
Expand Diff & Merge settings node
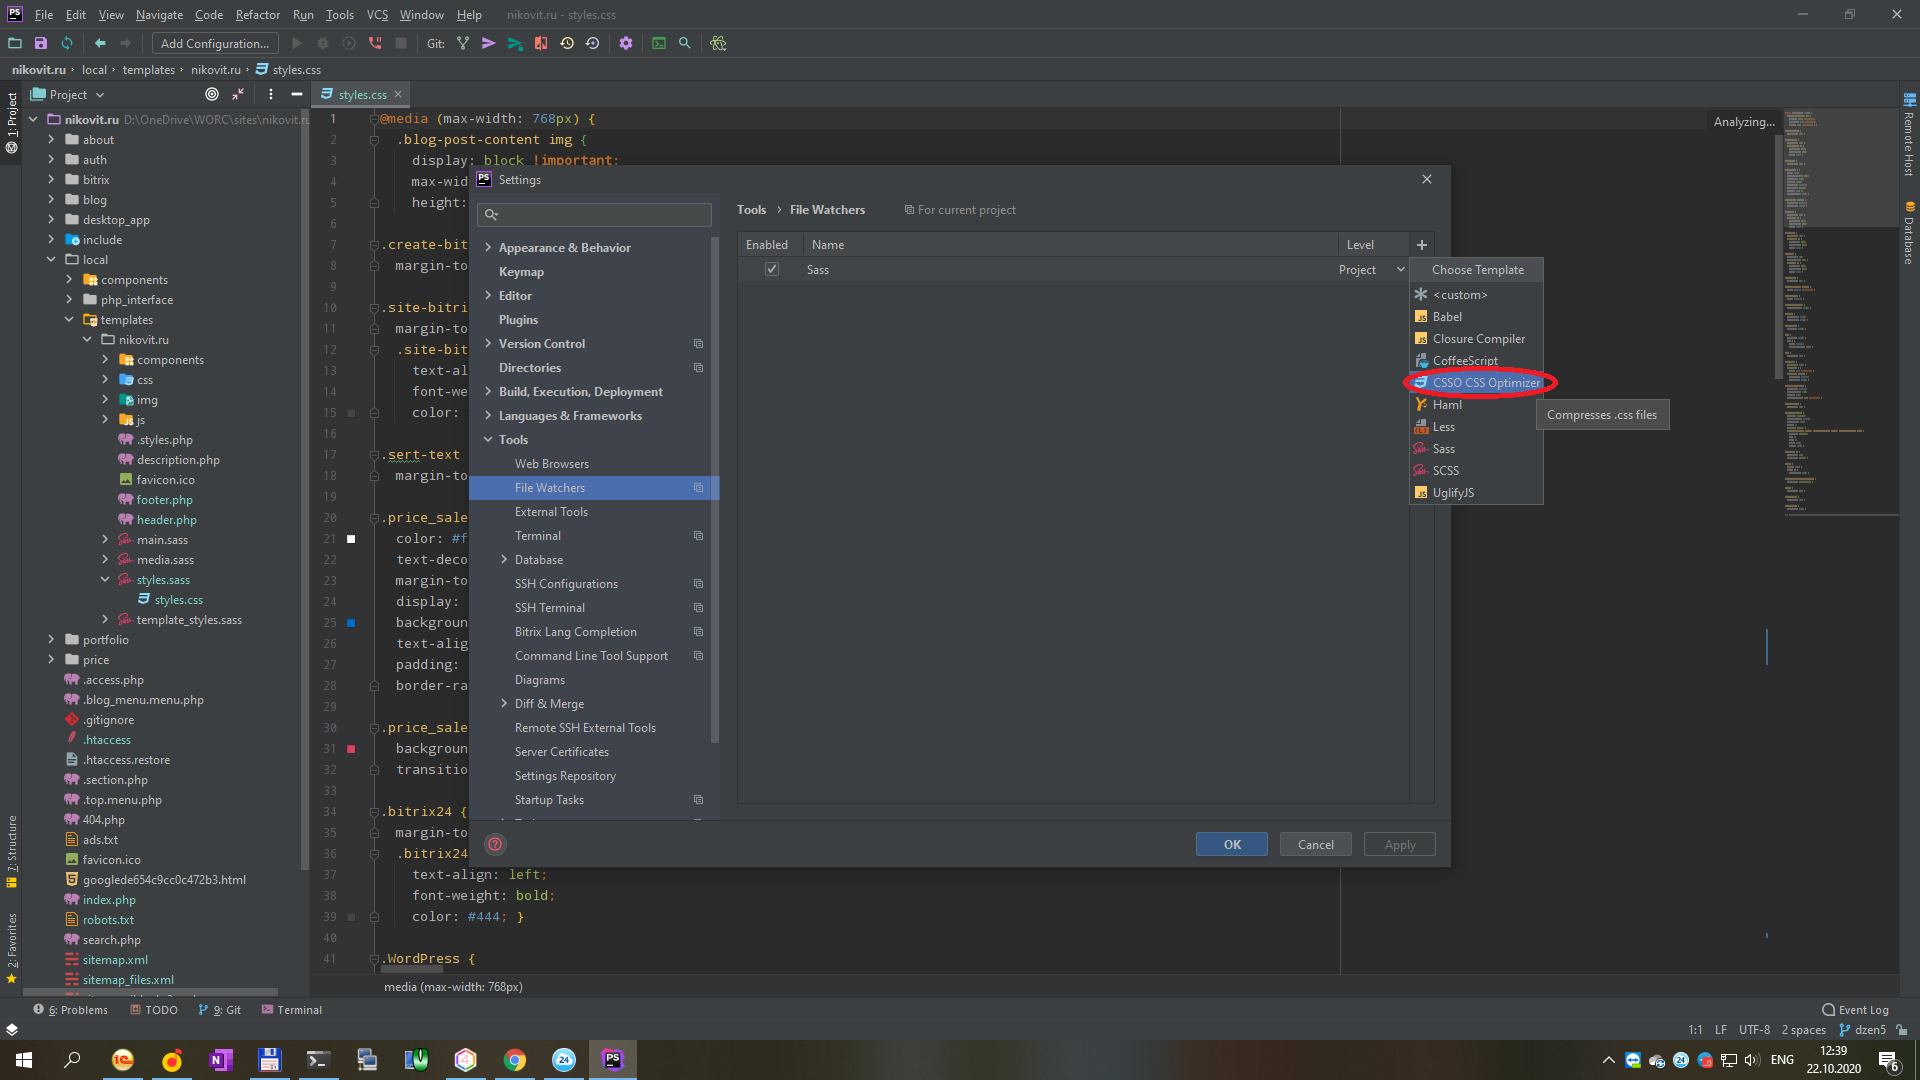pos(504,704)
